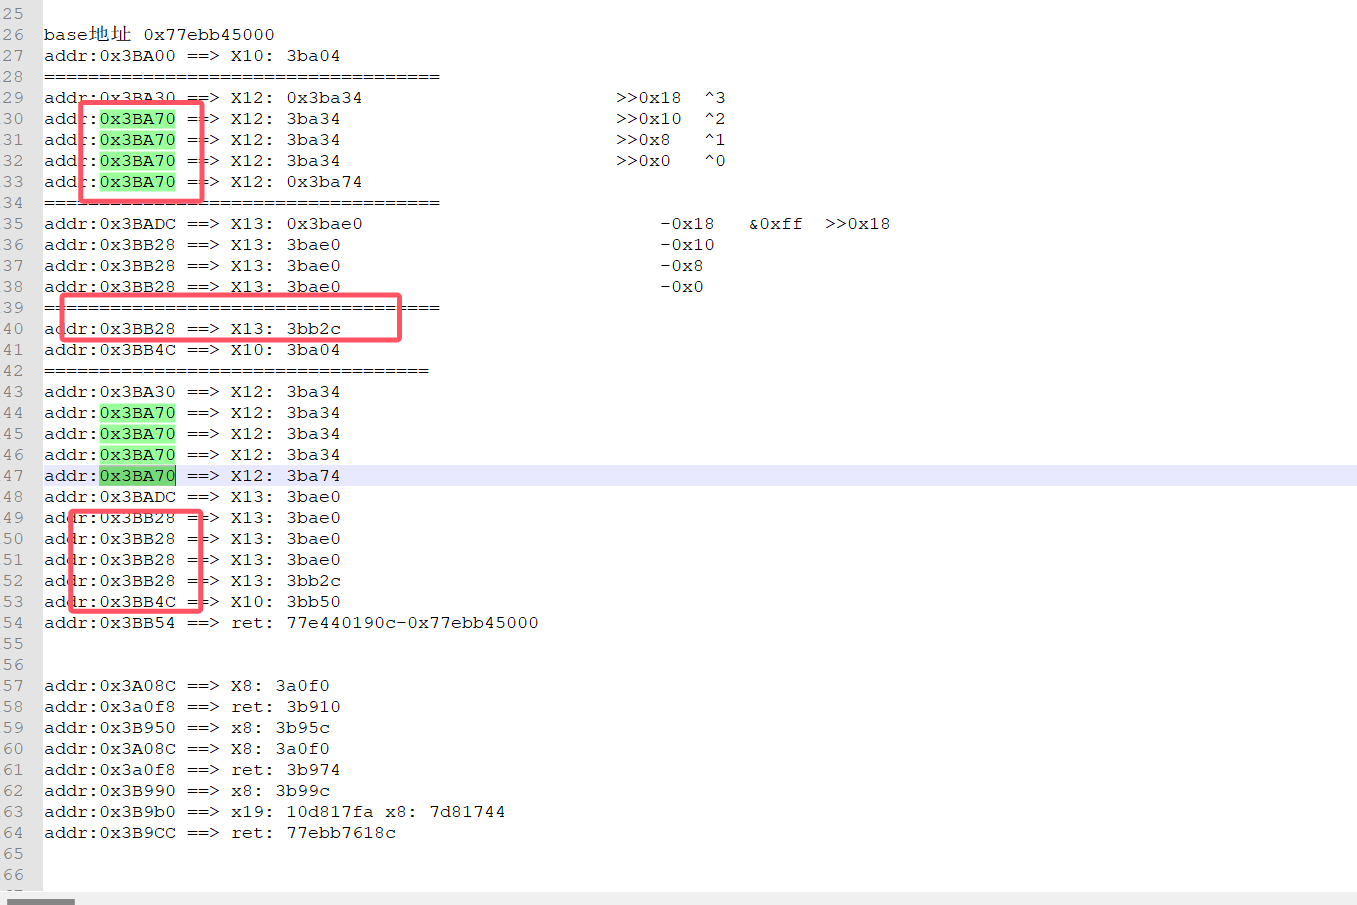Click the x8: 3b95c value
Viewport: 1357px width, 905px height.
[280, 728]
